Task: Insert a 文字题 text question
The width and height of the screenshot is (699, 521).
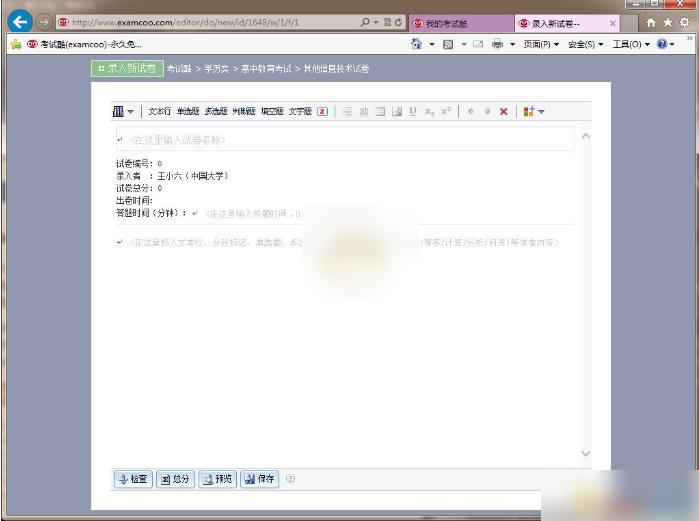Action: click(300, 111)
